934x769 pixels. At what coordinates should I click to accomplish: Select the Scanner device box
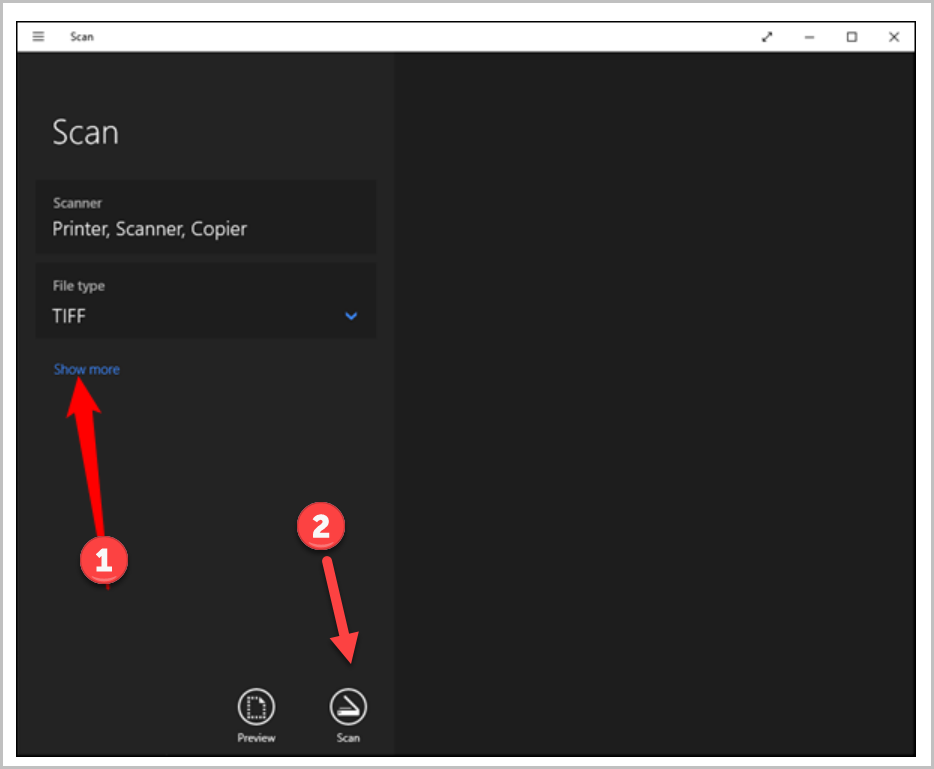pyautogui.click(x=206, y=217)
